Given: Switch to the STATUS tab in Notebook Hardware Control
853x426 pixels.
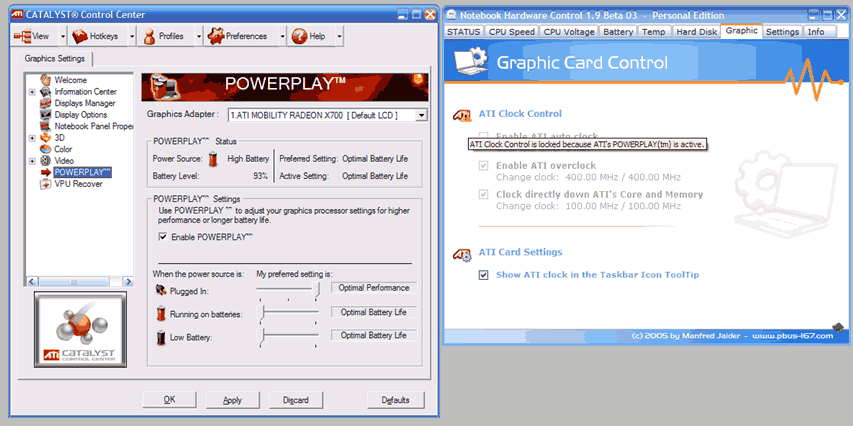Looking at the screenshot, I should click(x=463, y=32).
